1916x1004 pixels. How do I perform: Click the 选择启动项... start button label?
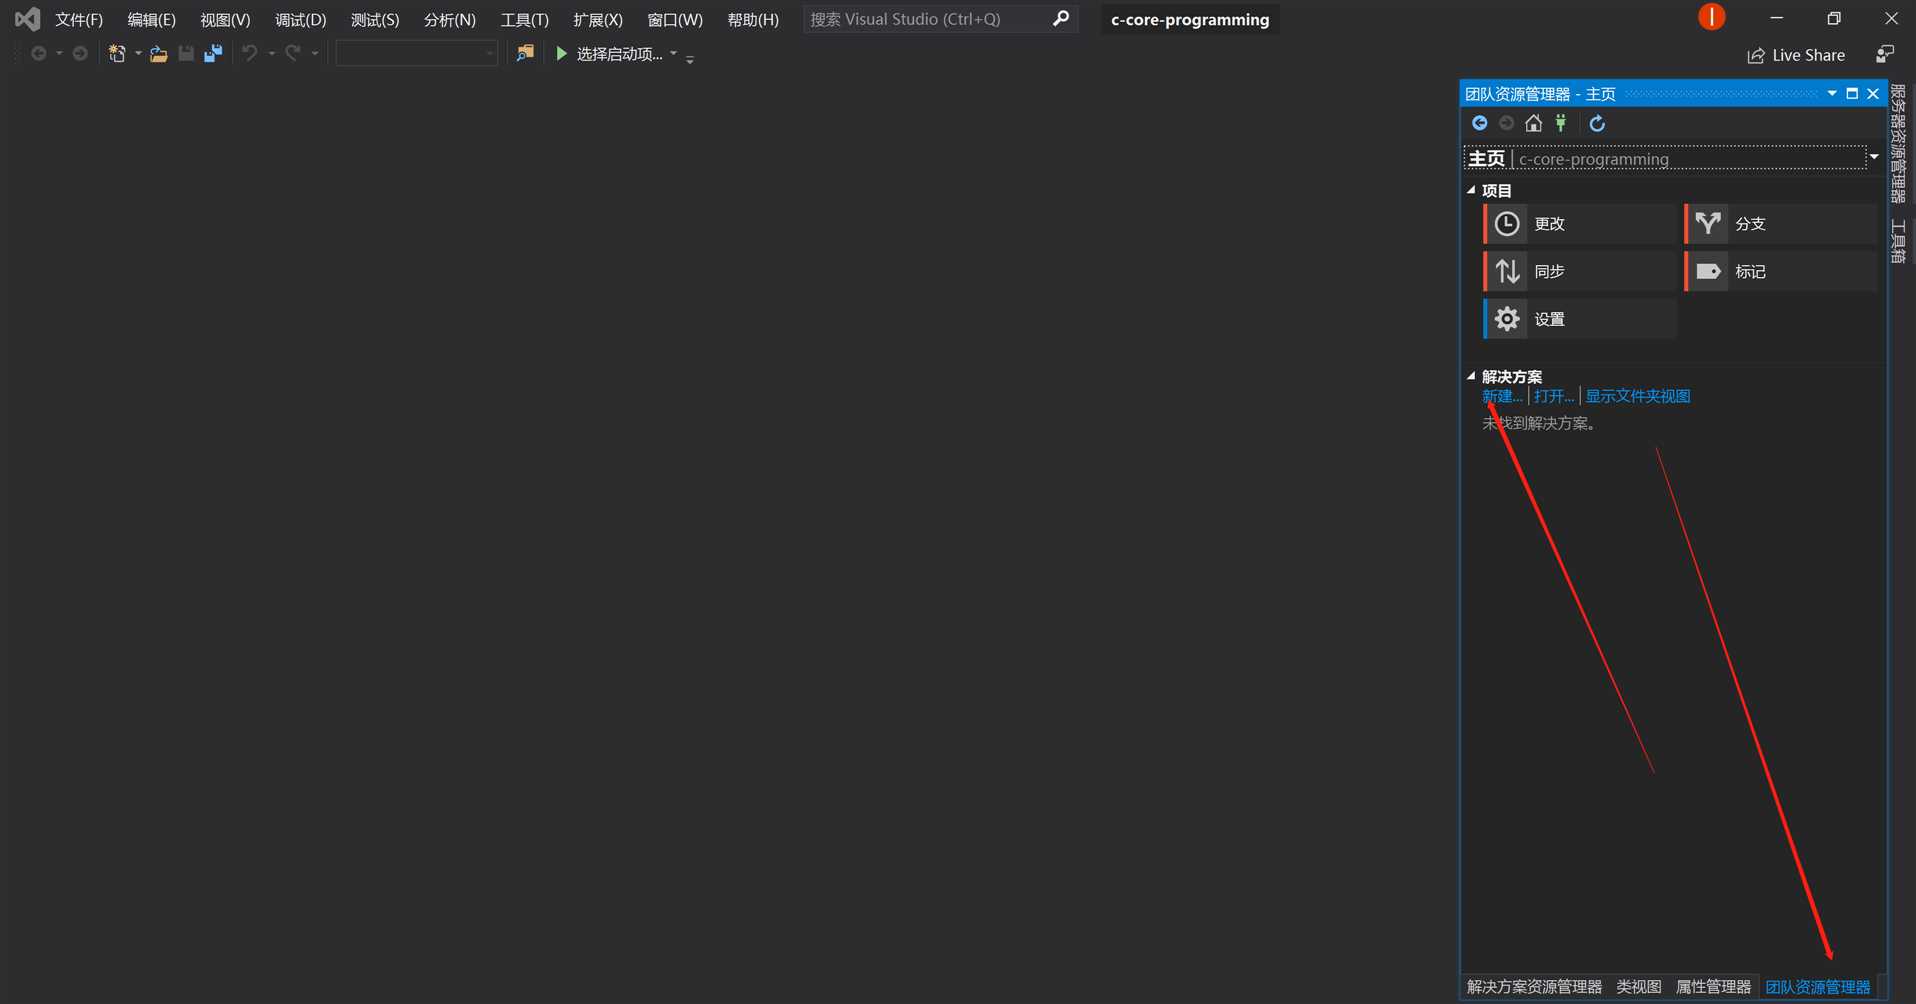[x=620, y=54]
